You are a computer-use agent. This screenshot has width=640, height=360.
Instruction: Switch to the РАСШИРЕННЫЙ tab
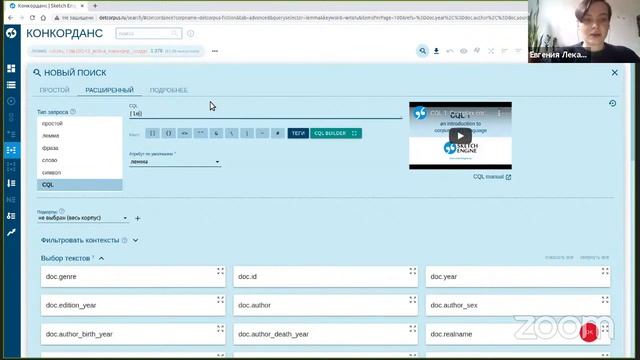(x=109, y=90)
